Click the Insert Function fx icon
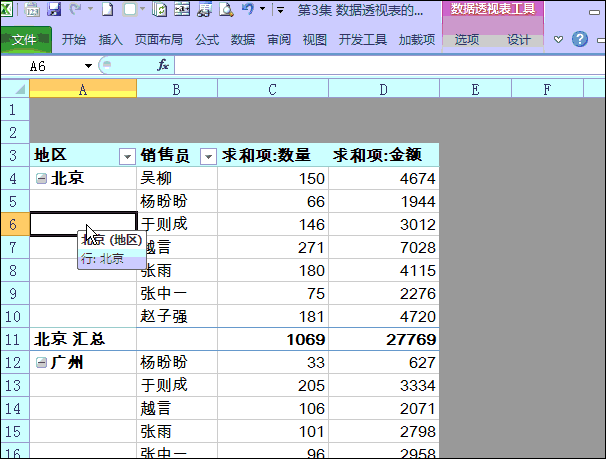Screen dimensions: 606x459 [x=163, y=65]
